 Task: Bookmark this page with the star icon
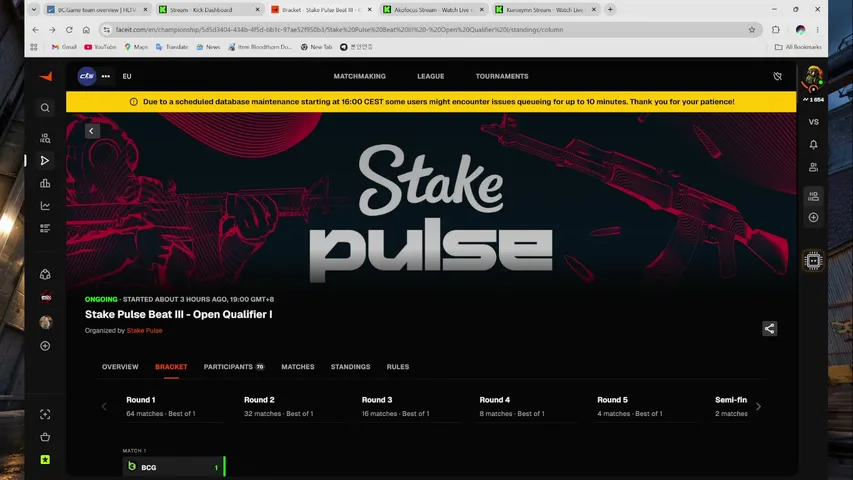(x=752, y=30)
